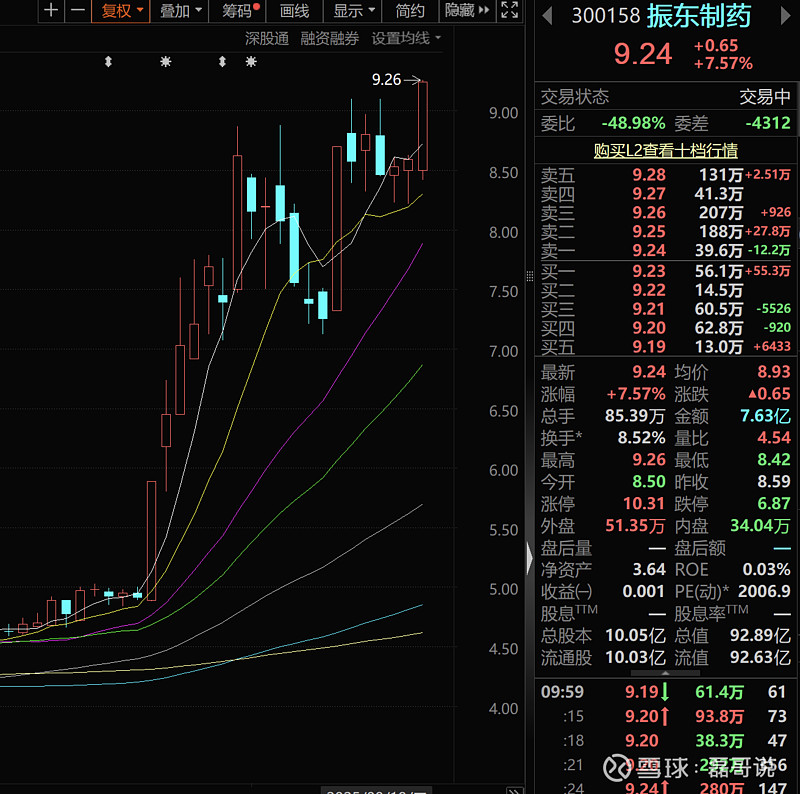Click second asterisk event marker on chart
The width and height of the screenshot is (800, 794).
(x=251, y=62)
